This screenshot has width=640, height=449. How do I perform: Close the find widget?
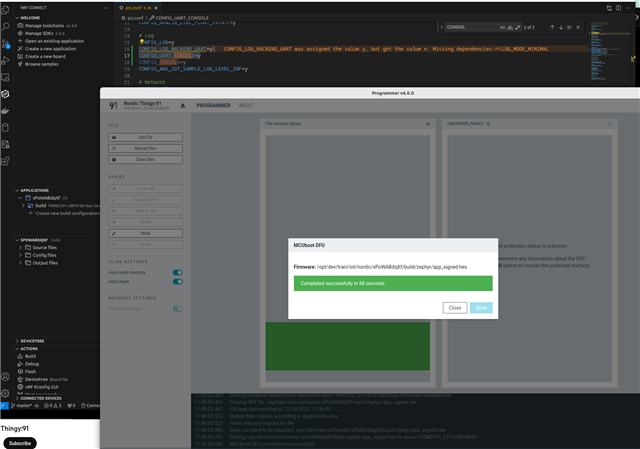click(578, 27)
